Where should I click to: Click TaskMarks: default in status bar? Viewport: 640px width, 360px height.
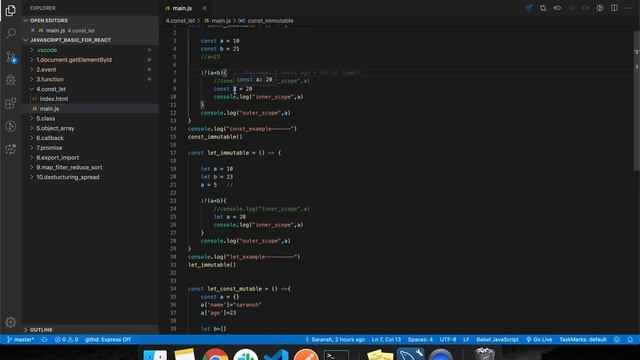point(582,340)
